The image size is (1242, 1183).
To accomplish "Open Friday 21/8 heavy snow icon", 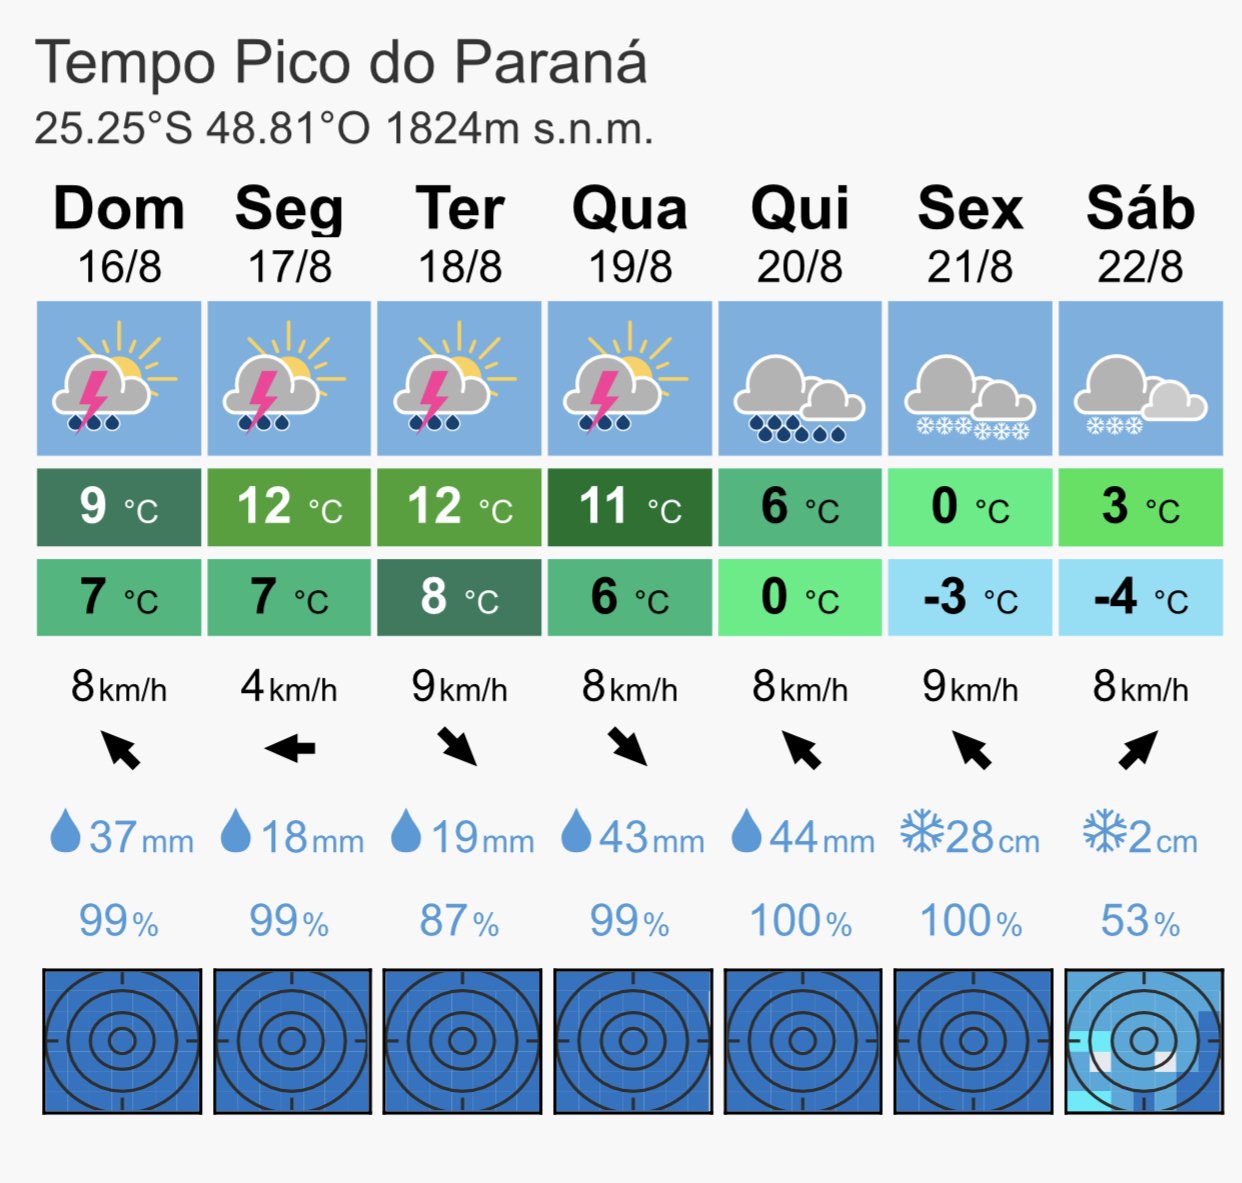I will pyautogui.click(x=970, y=379).
